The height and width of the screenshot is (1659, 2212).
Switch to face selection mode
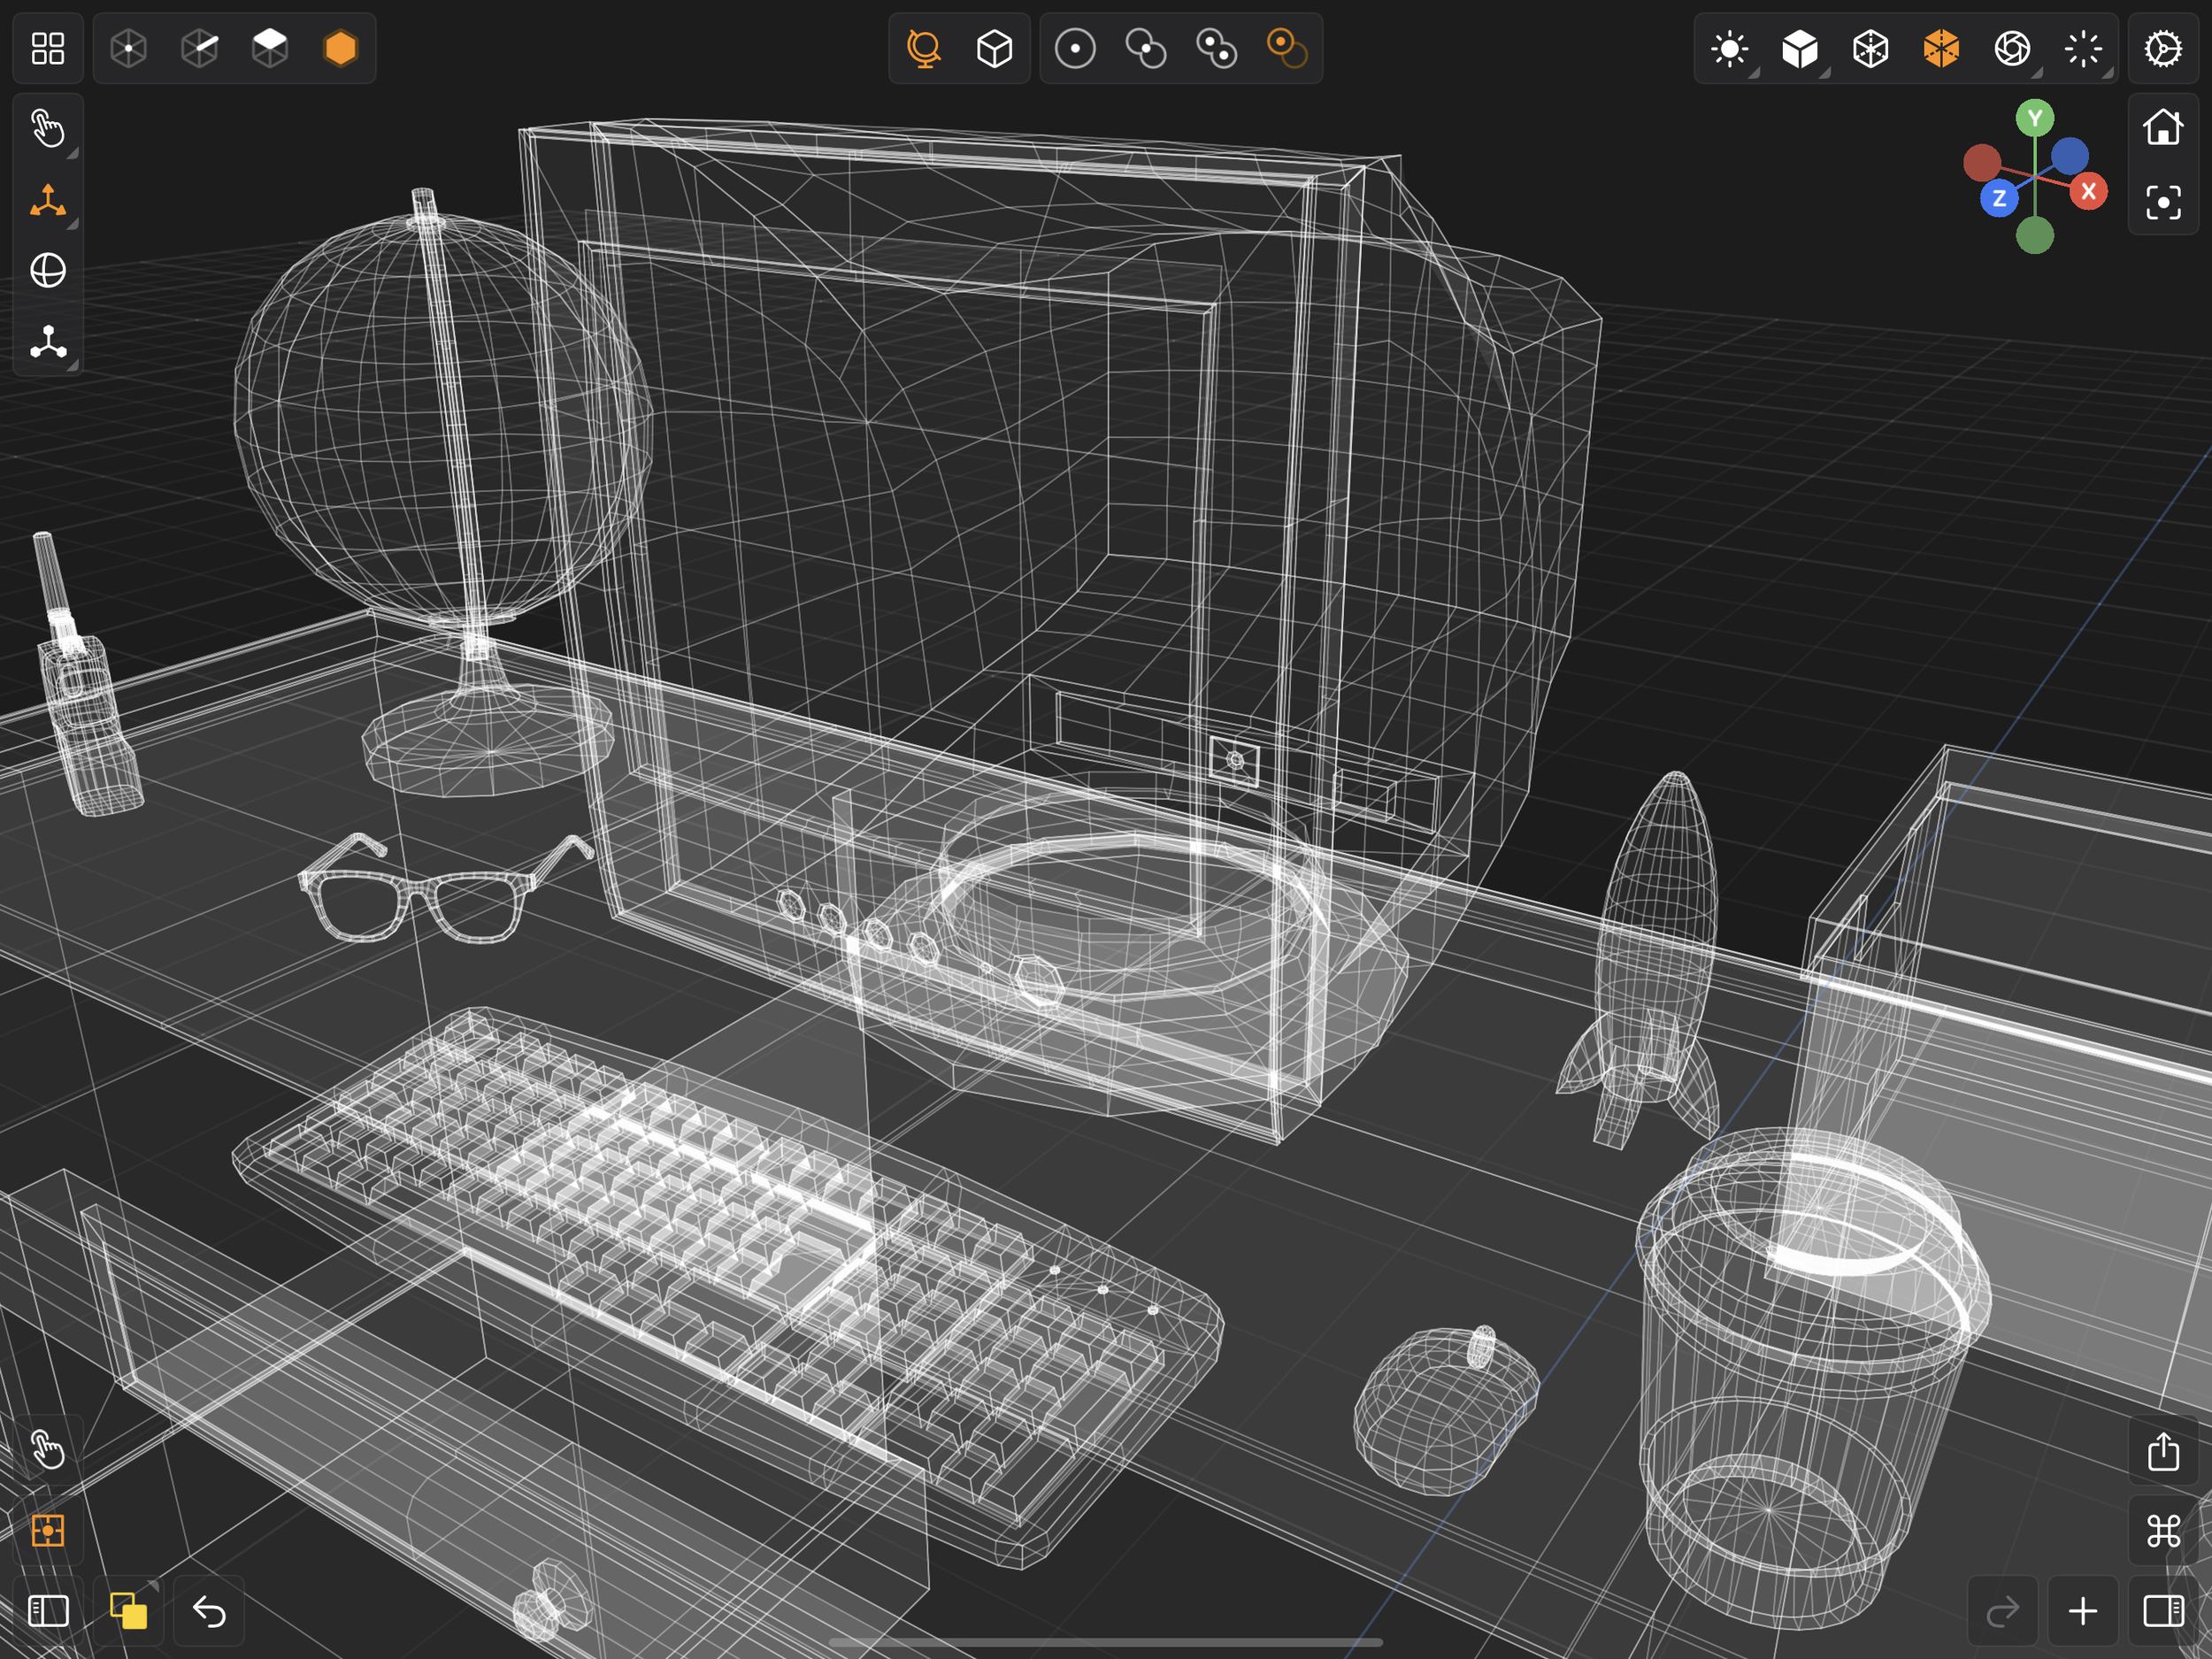coord(270,48)
